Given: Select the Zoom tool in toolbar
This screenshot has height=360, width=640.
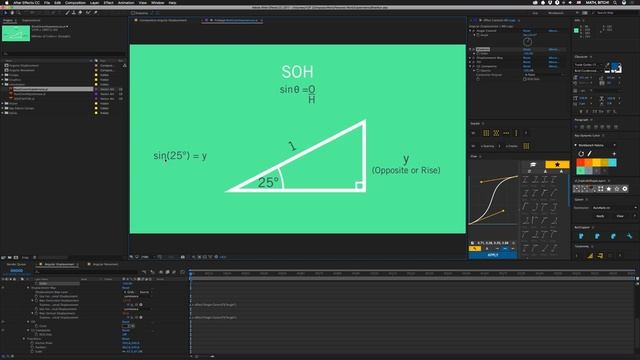Looking at the screenshot, I should point(19,13).
